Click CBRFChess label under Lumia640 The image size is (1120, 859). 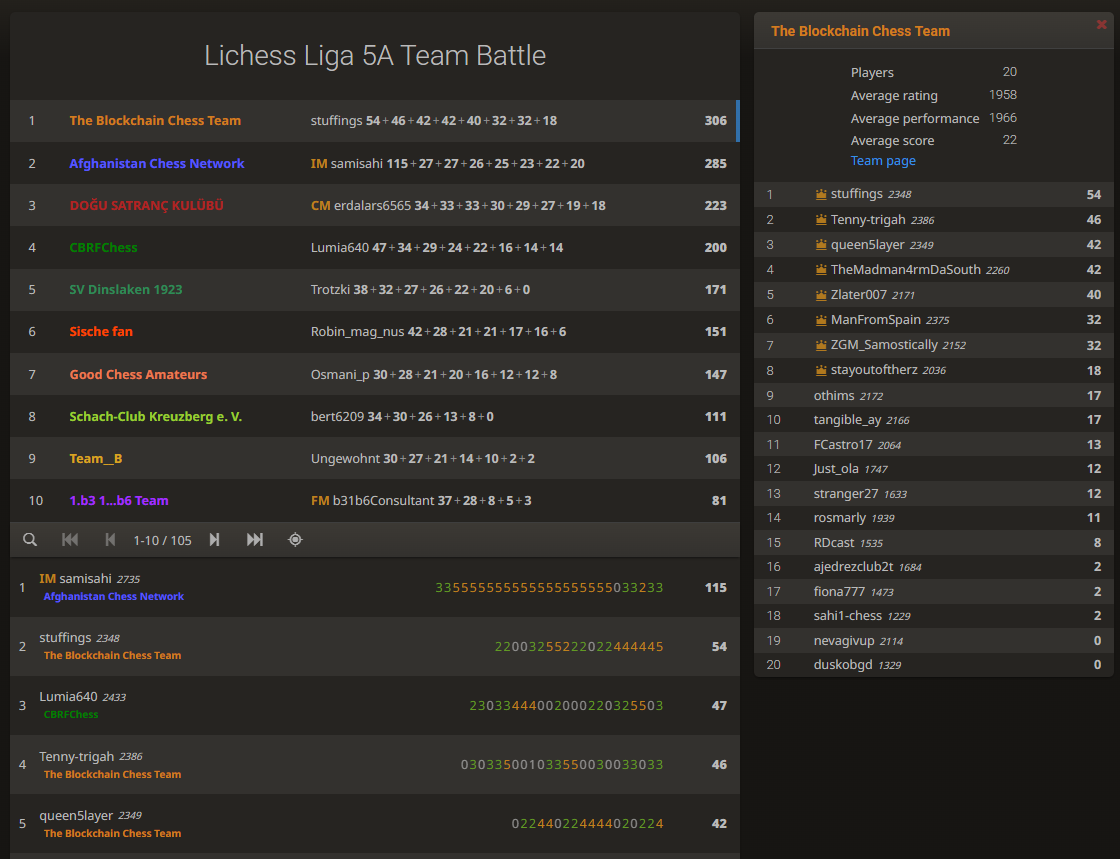[71, 714]
